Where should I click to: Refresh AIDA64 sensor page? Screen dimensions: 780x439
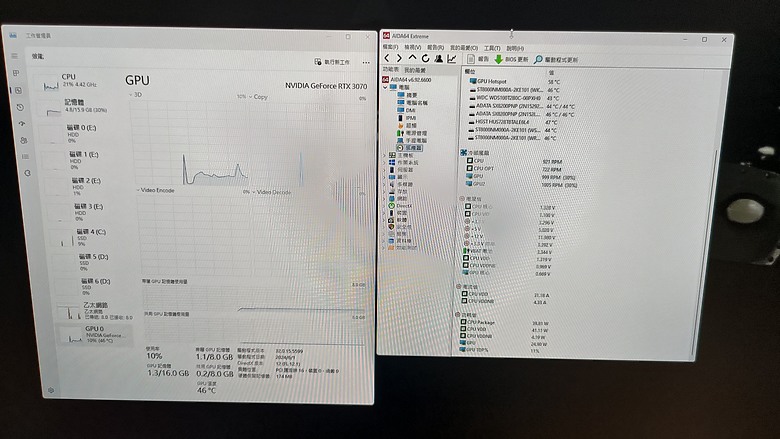pos(425,59)
